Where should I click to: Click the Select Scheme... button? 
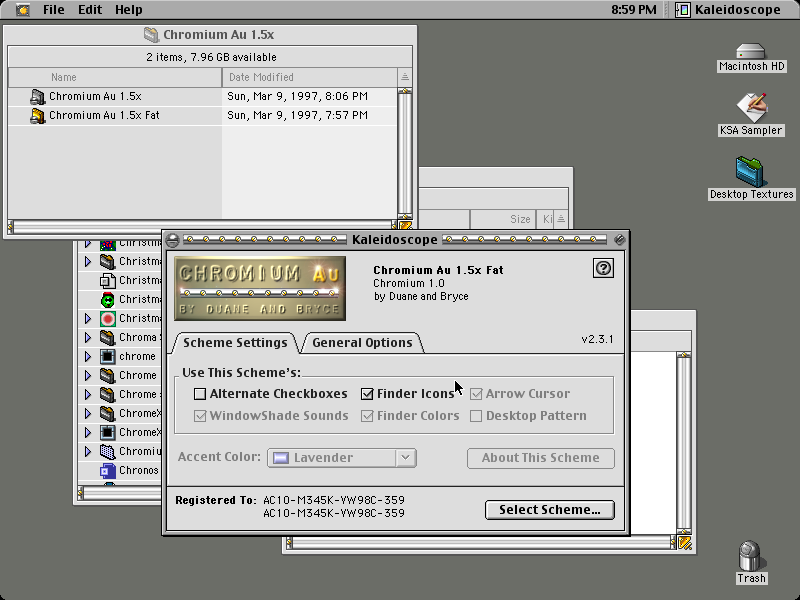point(549,510)
